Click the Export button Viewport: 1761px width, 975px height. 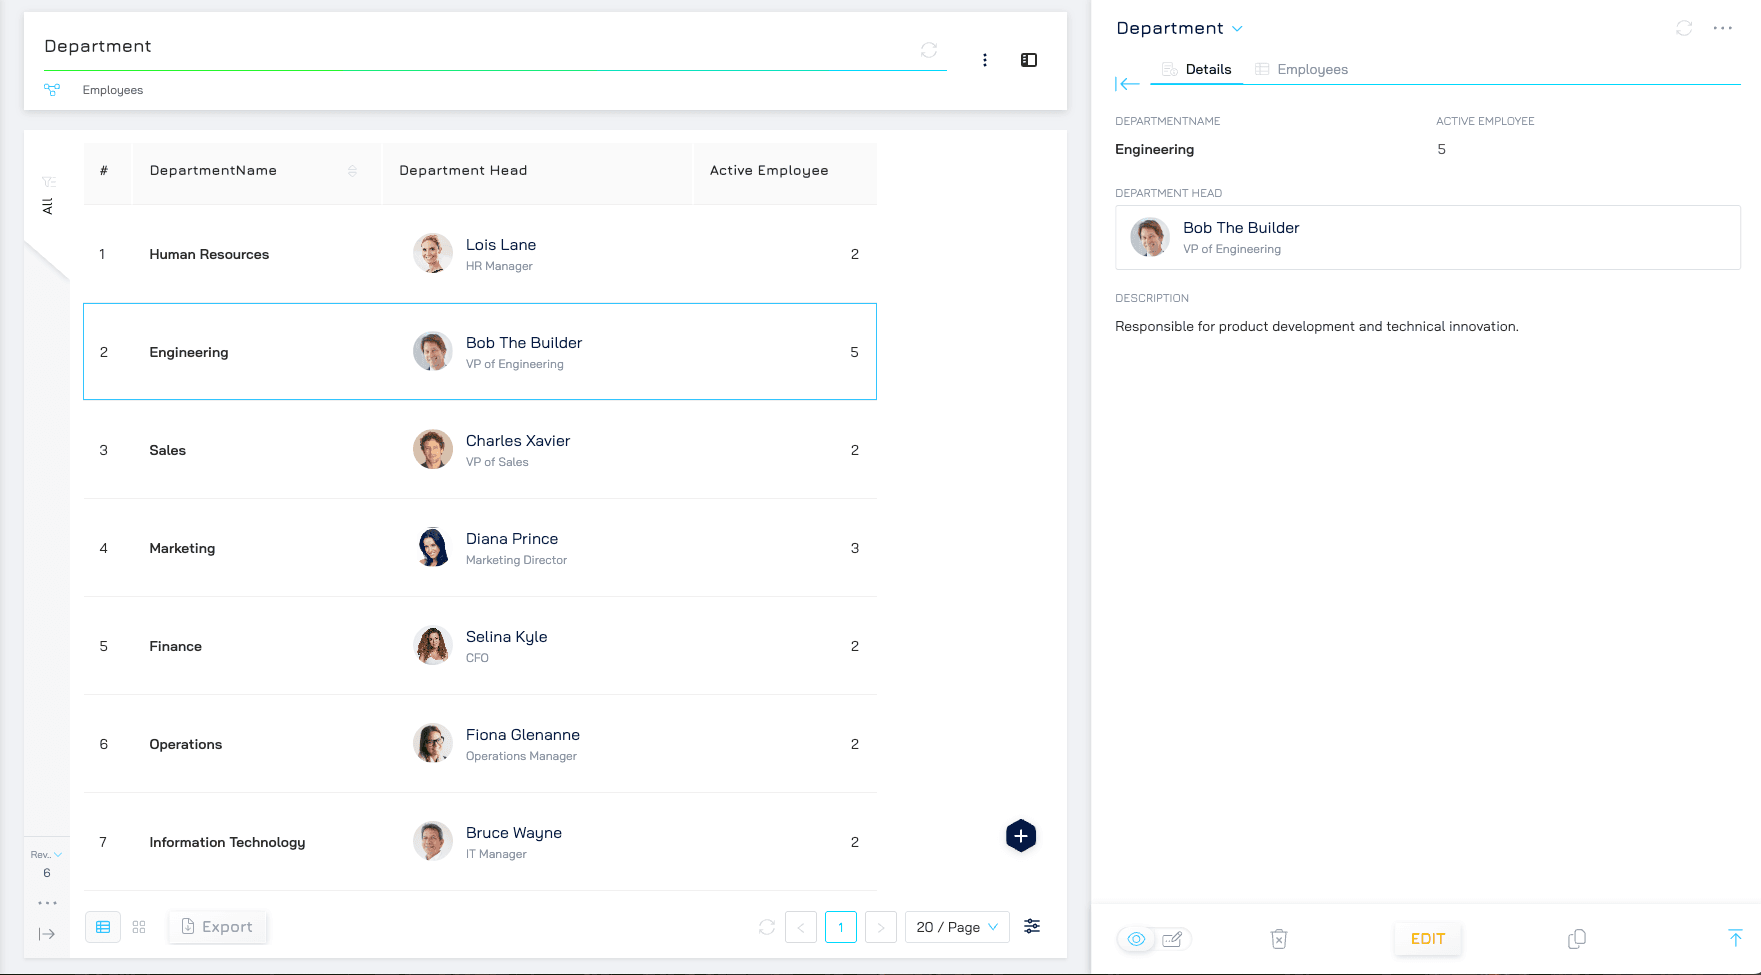(217, 927)
